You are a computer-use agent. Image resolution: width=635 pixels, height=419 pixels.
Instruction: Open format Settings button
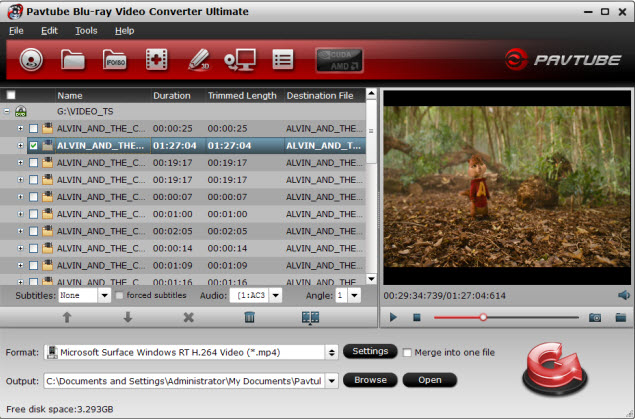point(370,351)
